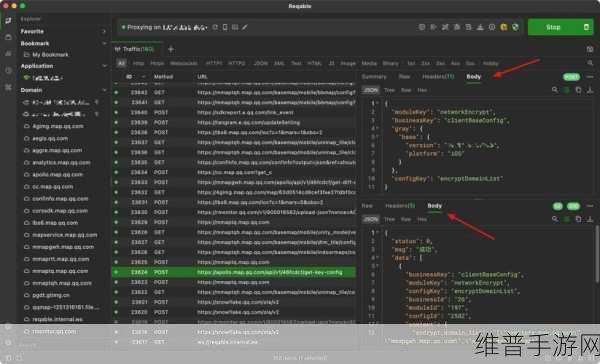Sort the list by the Method column
Screen dimensions: 600x364
click(163, 77)
